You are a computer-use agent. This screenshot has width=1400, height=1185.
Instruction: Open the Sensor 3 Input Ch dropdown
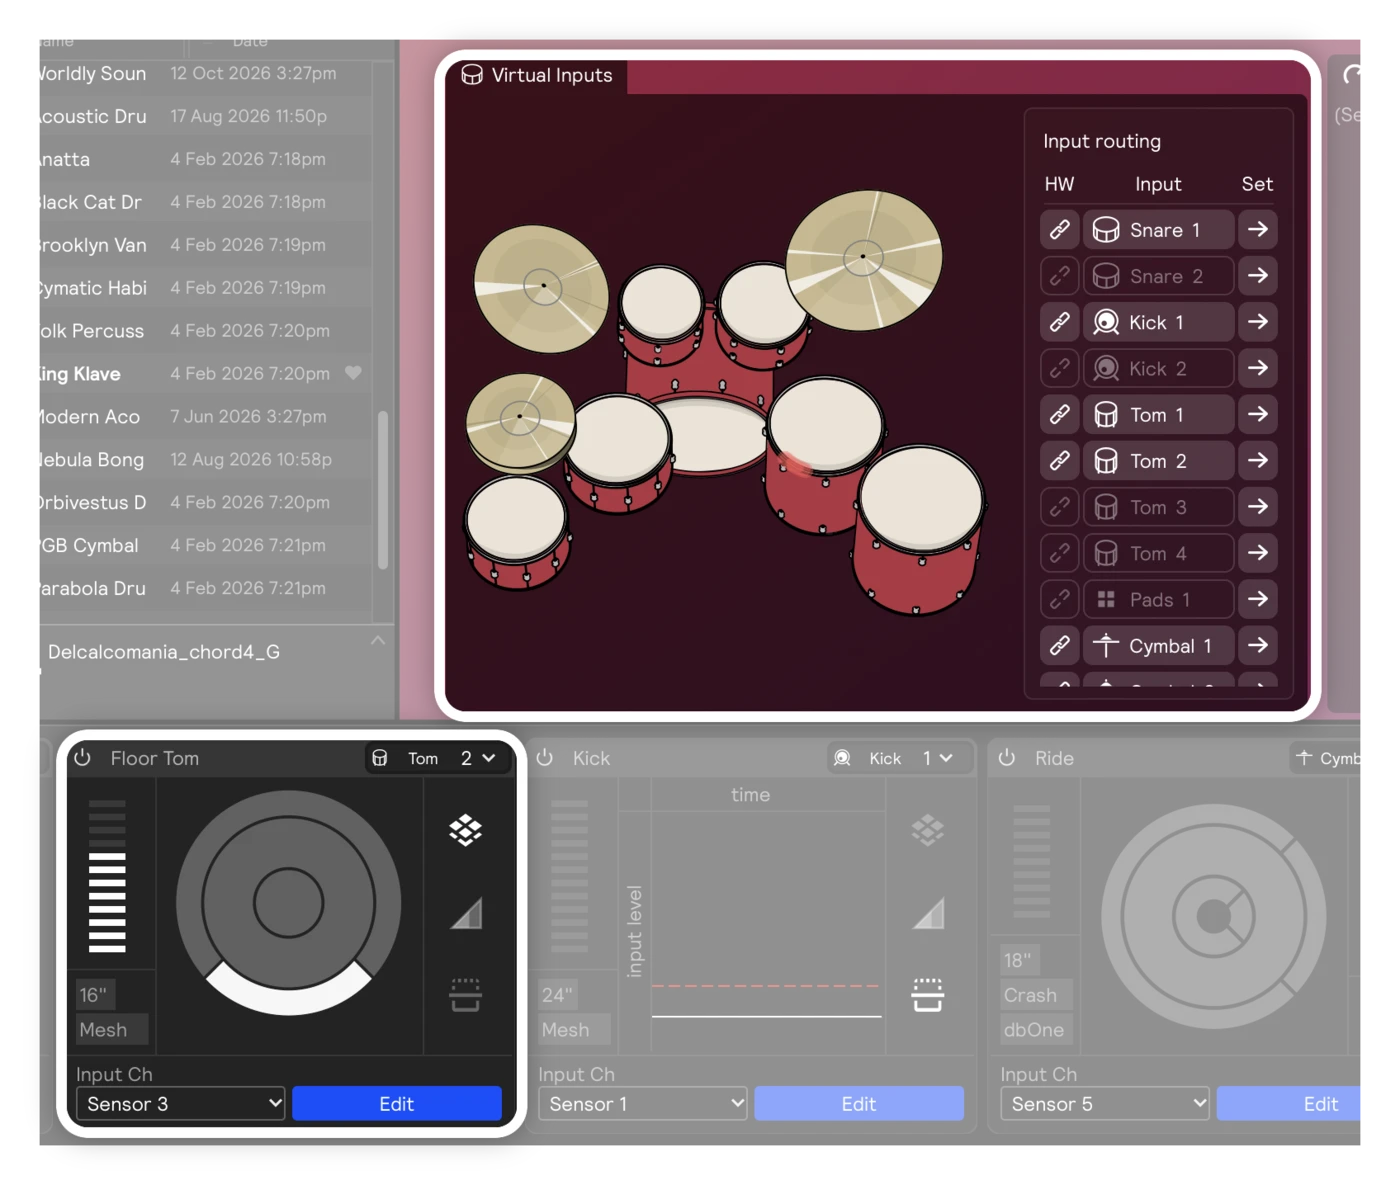pyautogui.click(x=181, y=1104)
